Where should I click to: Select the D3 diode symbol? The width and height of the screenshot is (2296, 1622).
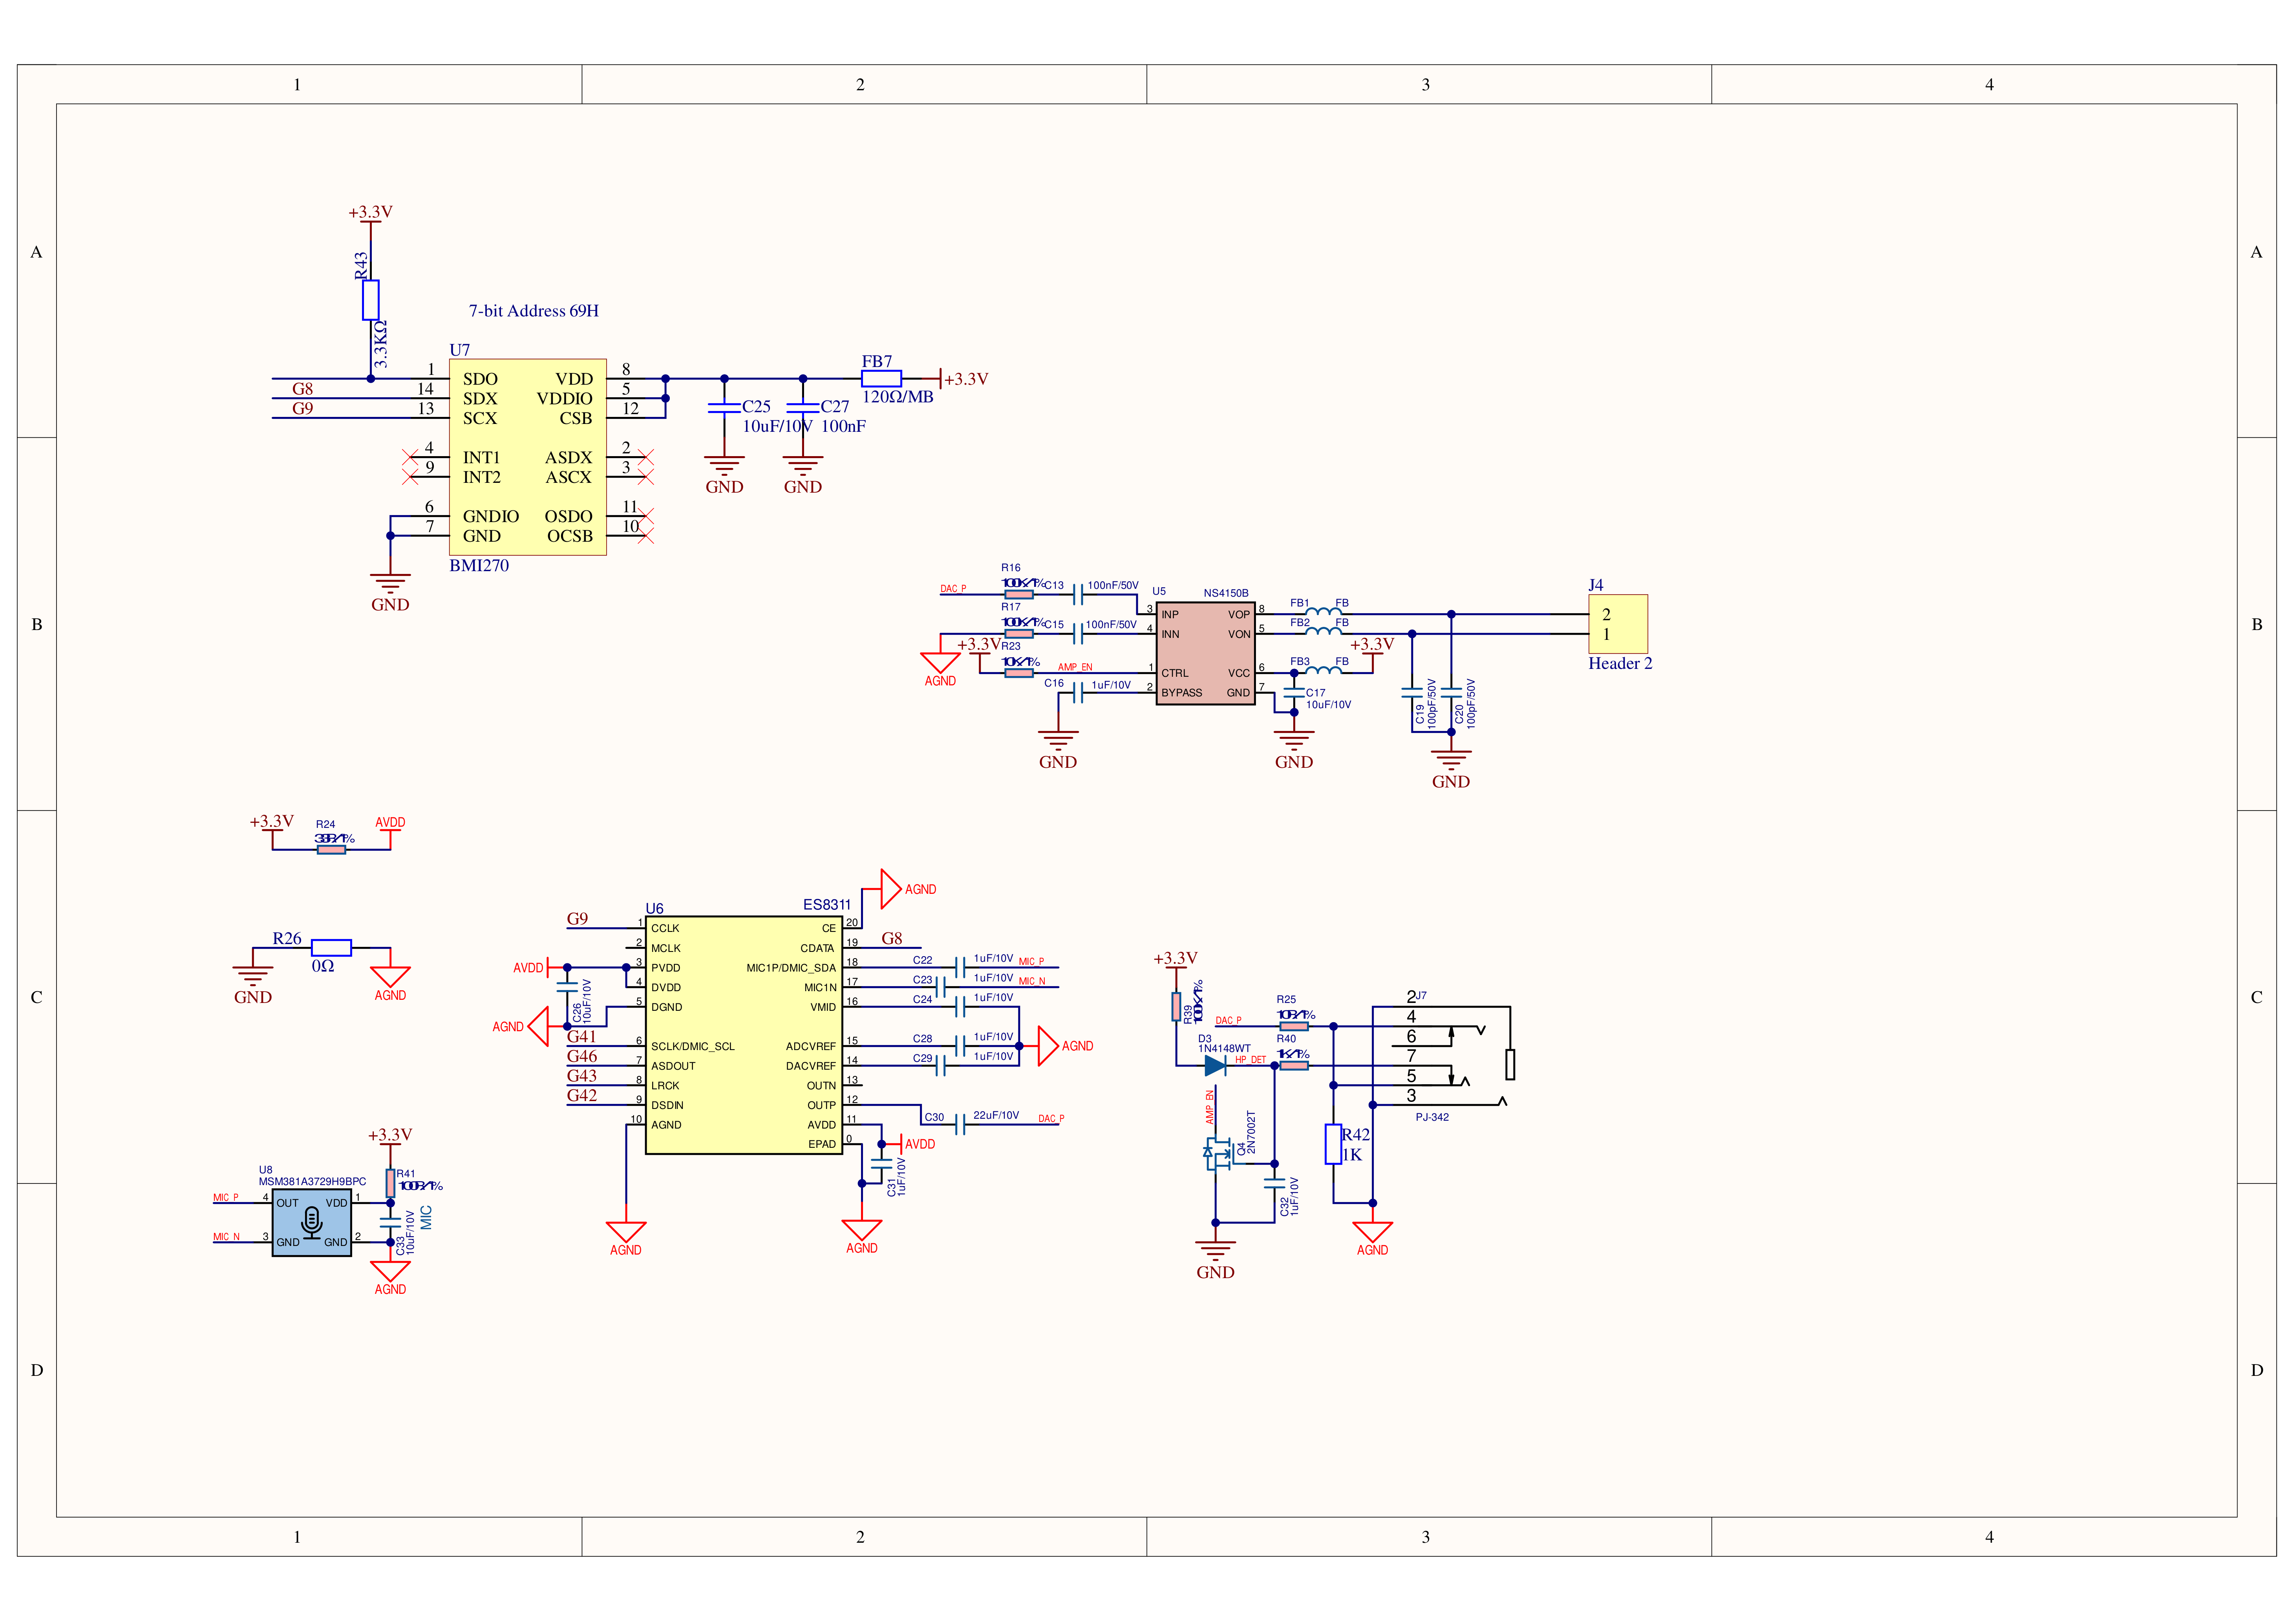(x=1215, y=1066)
